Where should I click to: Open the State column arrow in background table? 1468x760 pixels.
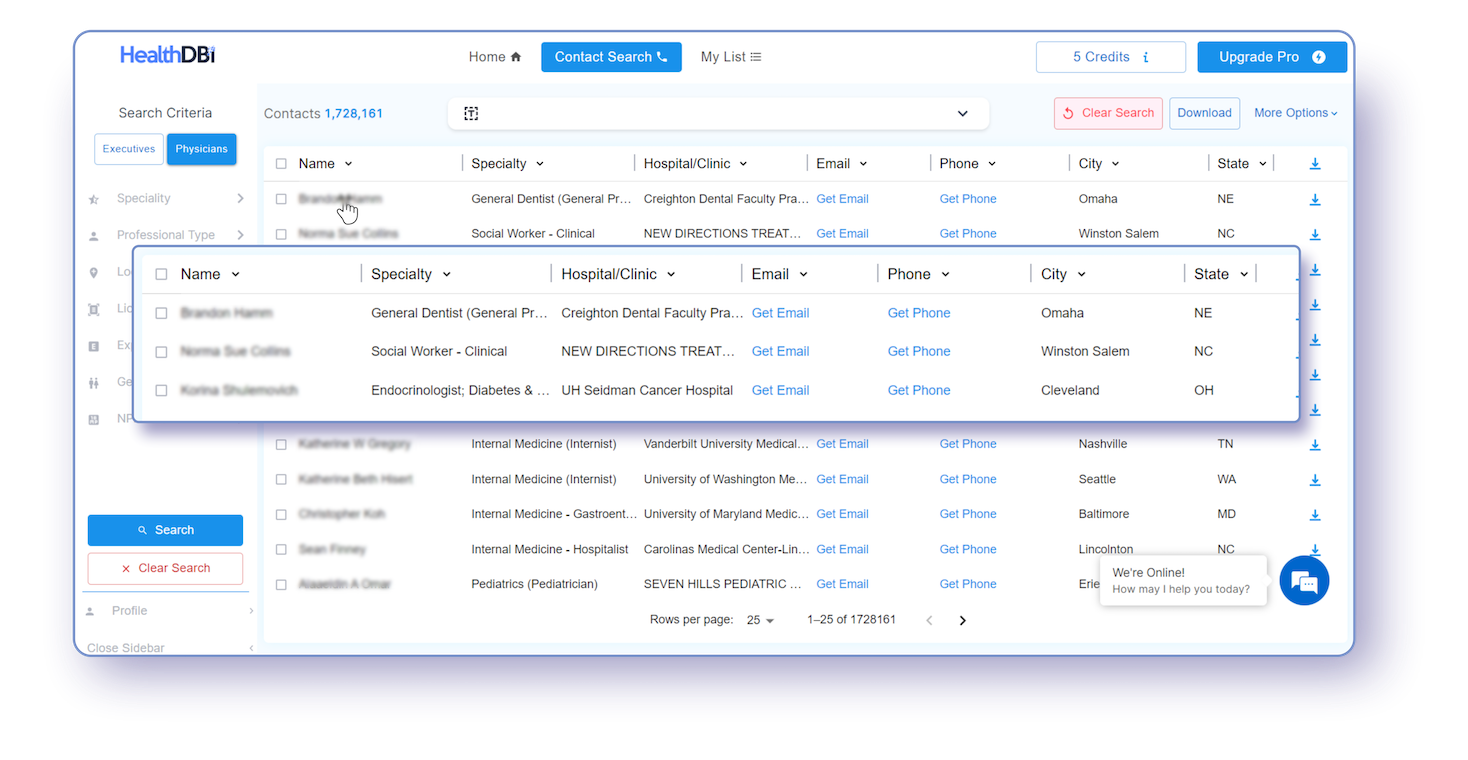click(1263, 164)
